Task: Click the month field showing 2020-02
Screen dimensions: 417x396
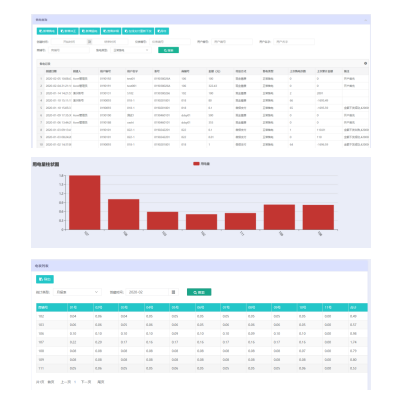Action: click(147, 292)
